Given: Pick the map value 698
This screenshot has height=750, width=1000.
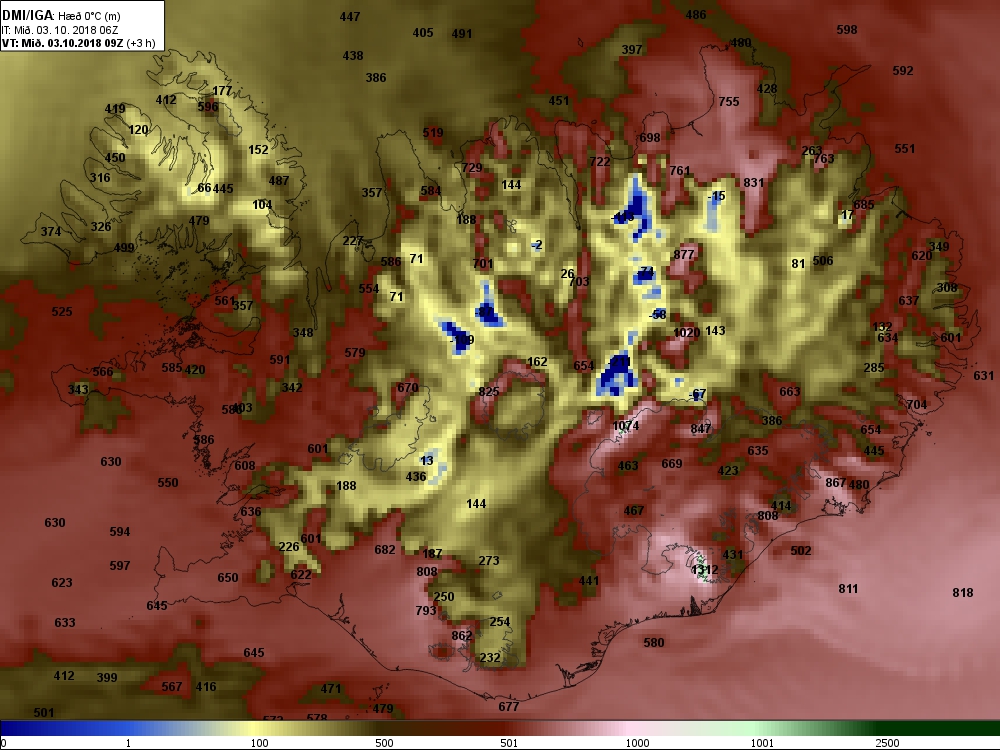Looking at the screenshot, I should click(650, 137).
